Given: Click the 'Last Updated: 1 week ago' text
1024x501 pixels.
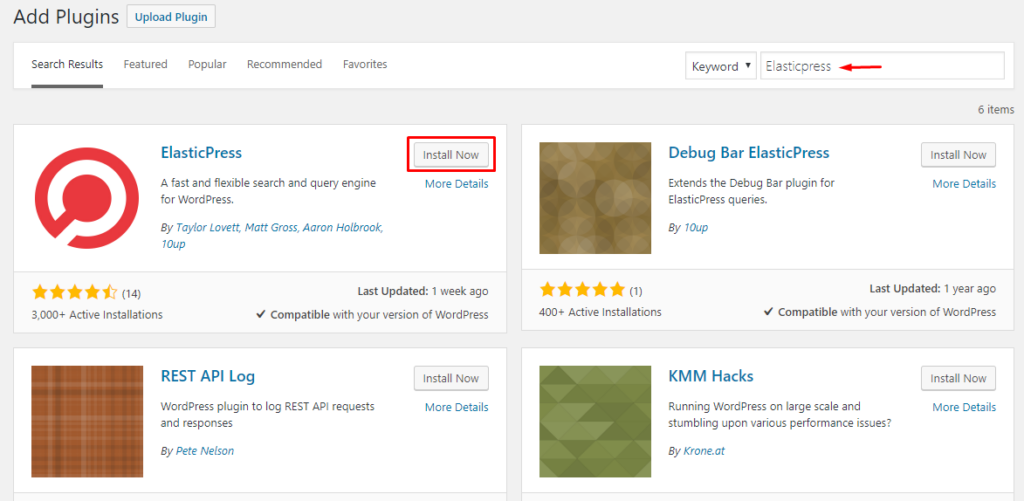Looking at the screenshot, I should 423,291.
